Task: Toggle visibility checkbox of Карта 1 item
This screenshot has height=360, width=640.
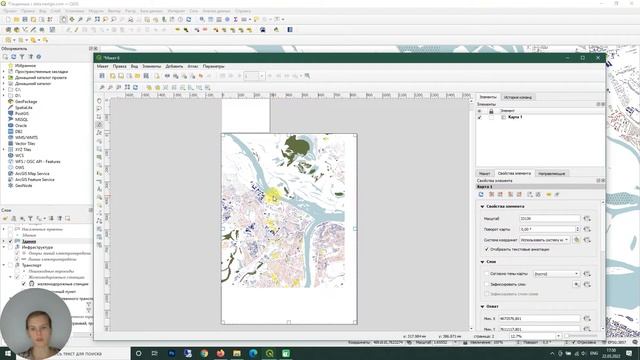Action: [x=480, y=117]
